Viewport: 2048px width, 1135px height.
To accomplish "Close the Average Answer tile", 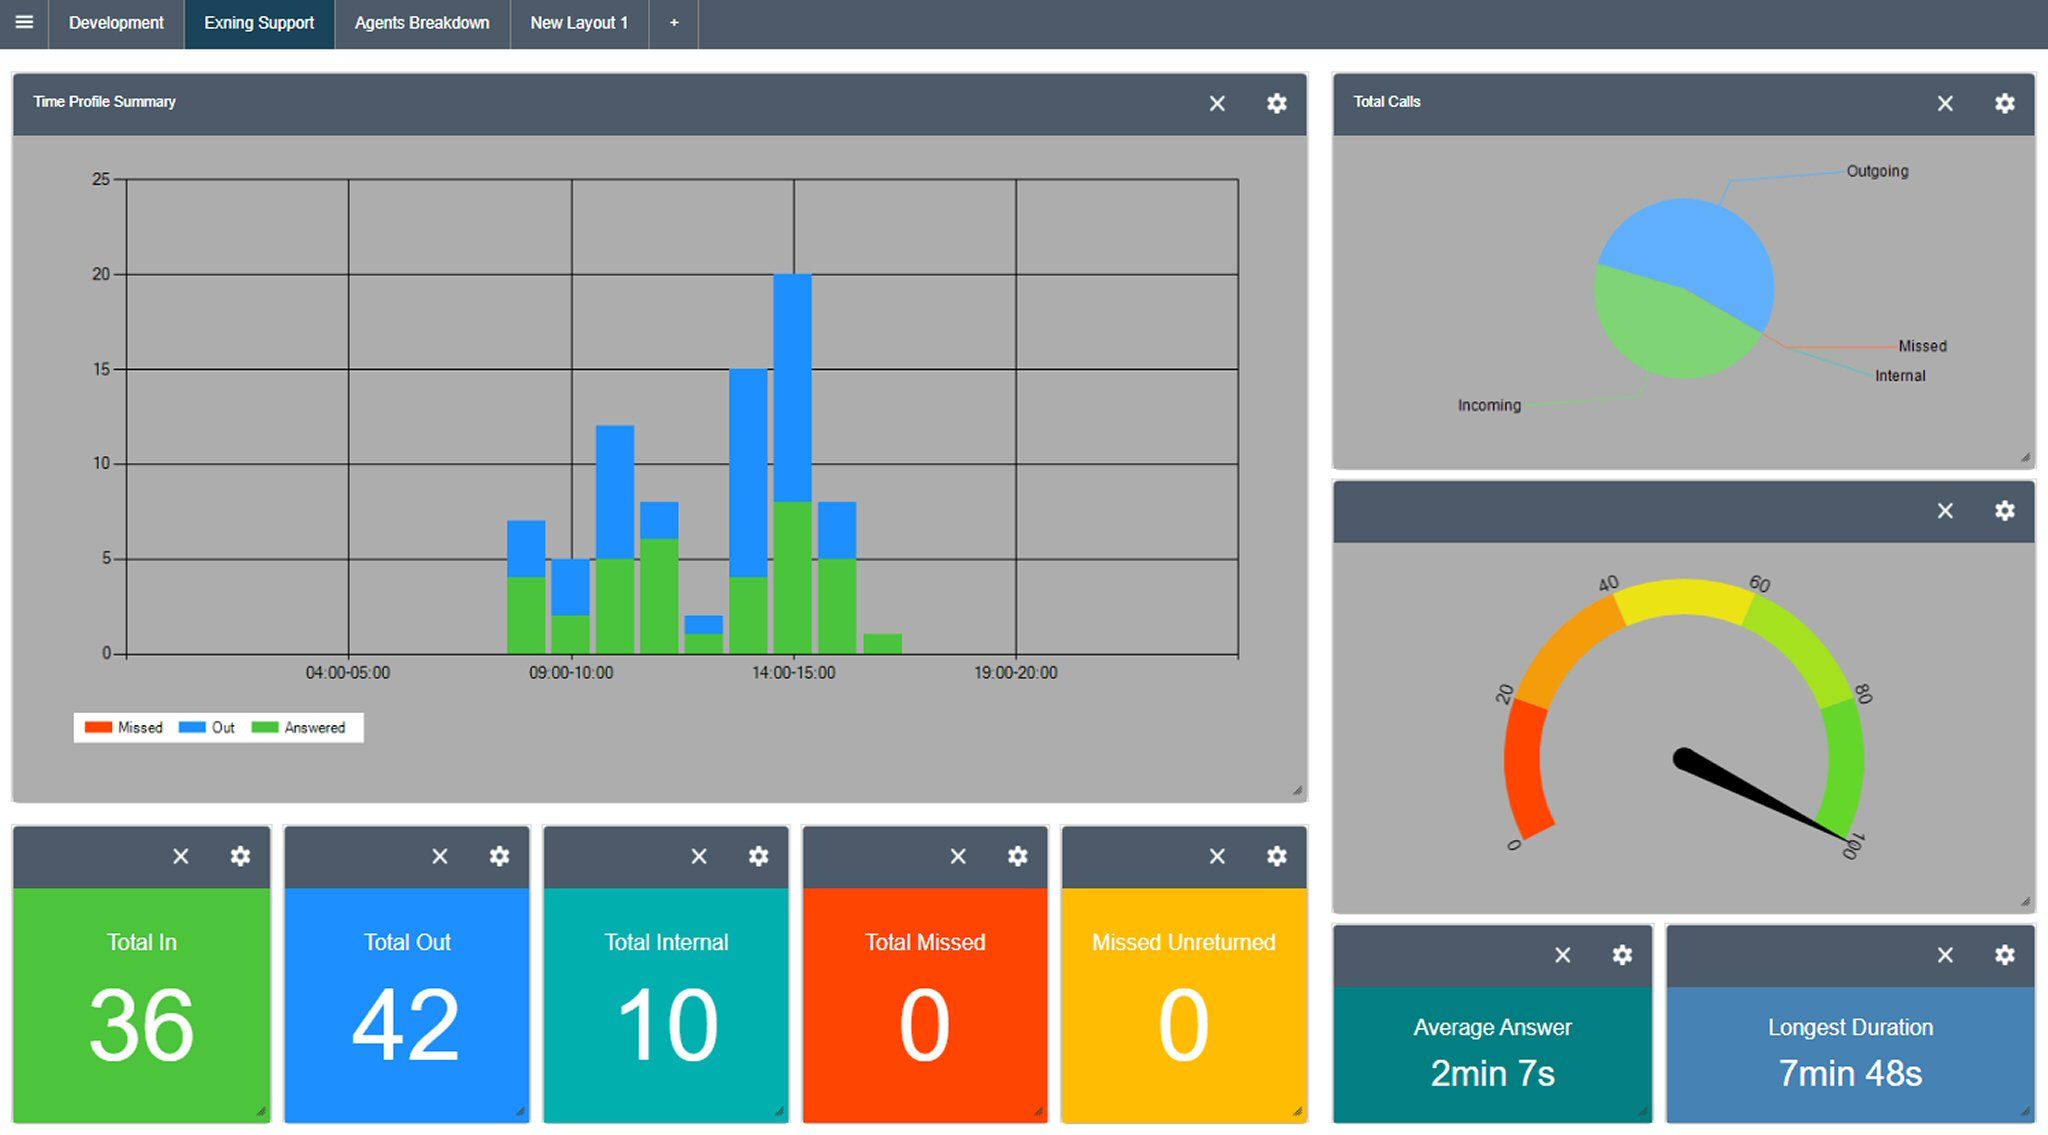I will point(1563,955).
